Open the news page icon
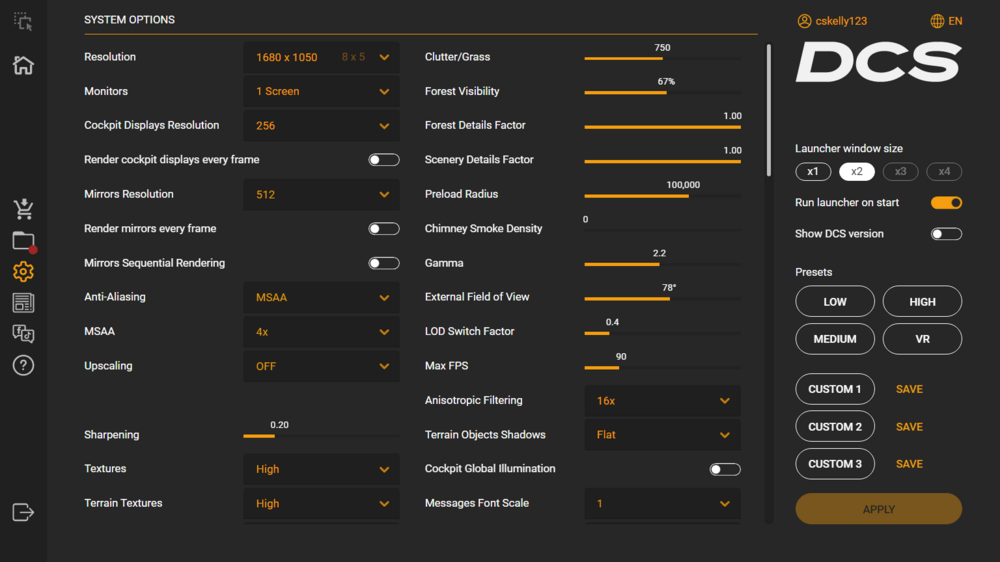Image resolution: width=1000 pixels, height=562 pixels. point(23,303)
